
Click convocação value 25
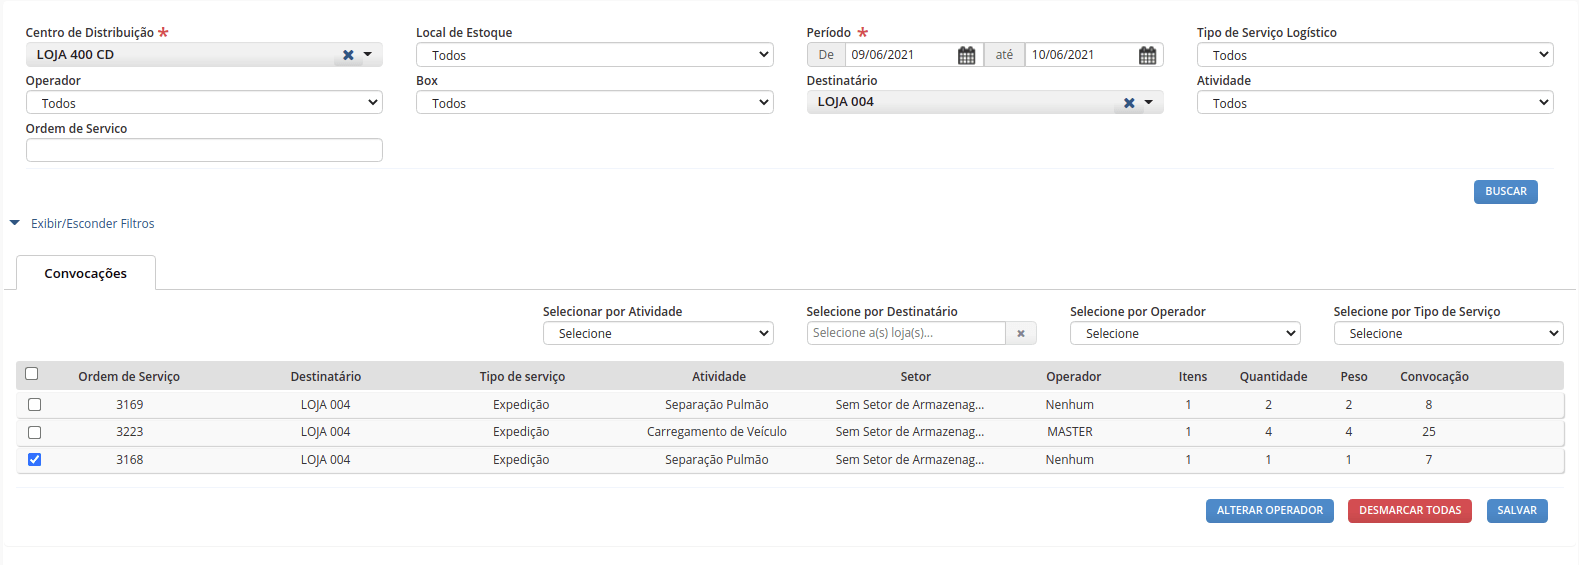(1429, 432)
